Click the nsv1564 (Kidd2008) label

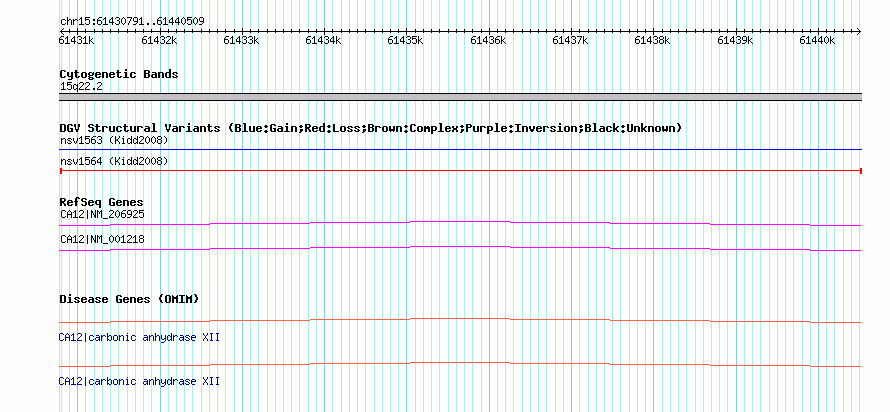click(114, 162)
